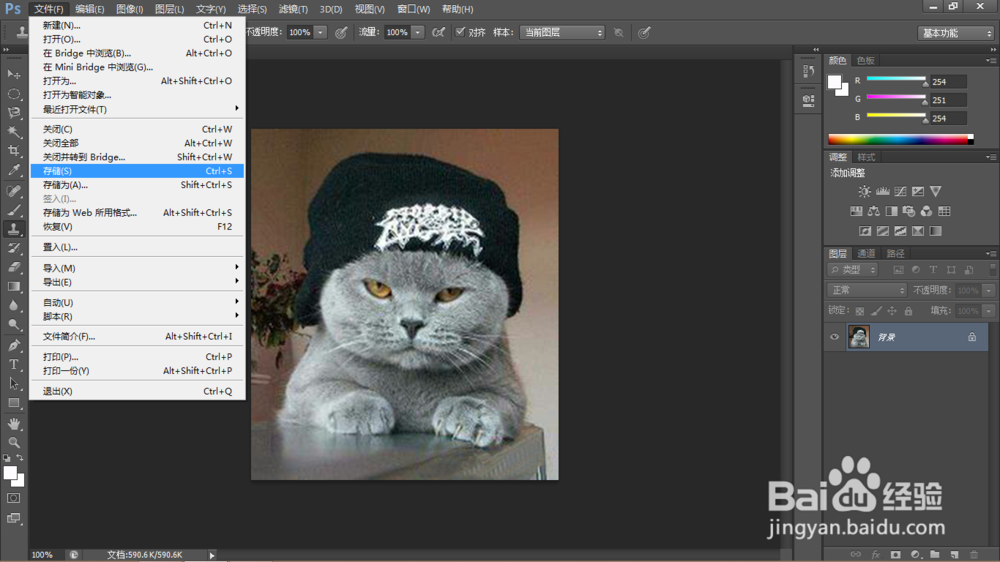Viewport: 1000px width, 562px height.
Task: Toggle lock image pixels brush icon
Action: pos(876,311)
